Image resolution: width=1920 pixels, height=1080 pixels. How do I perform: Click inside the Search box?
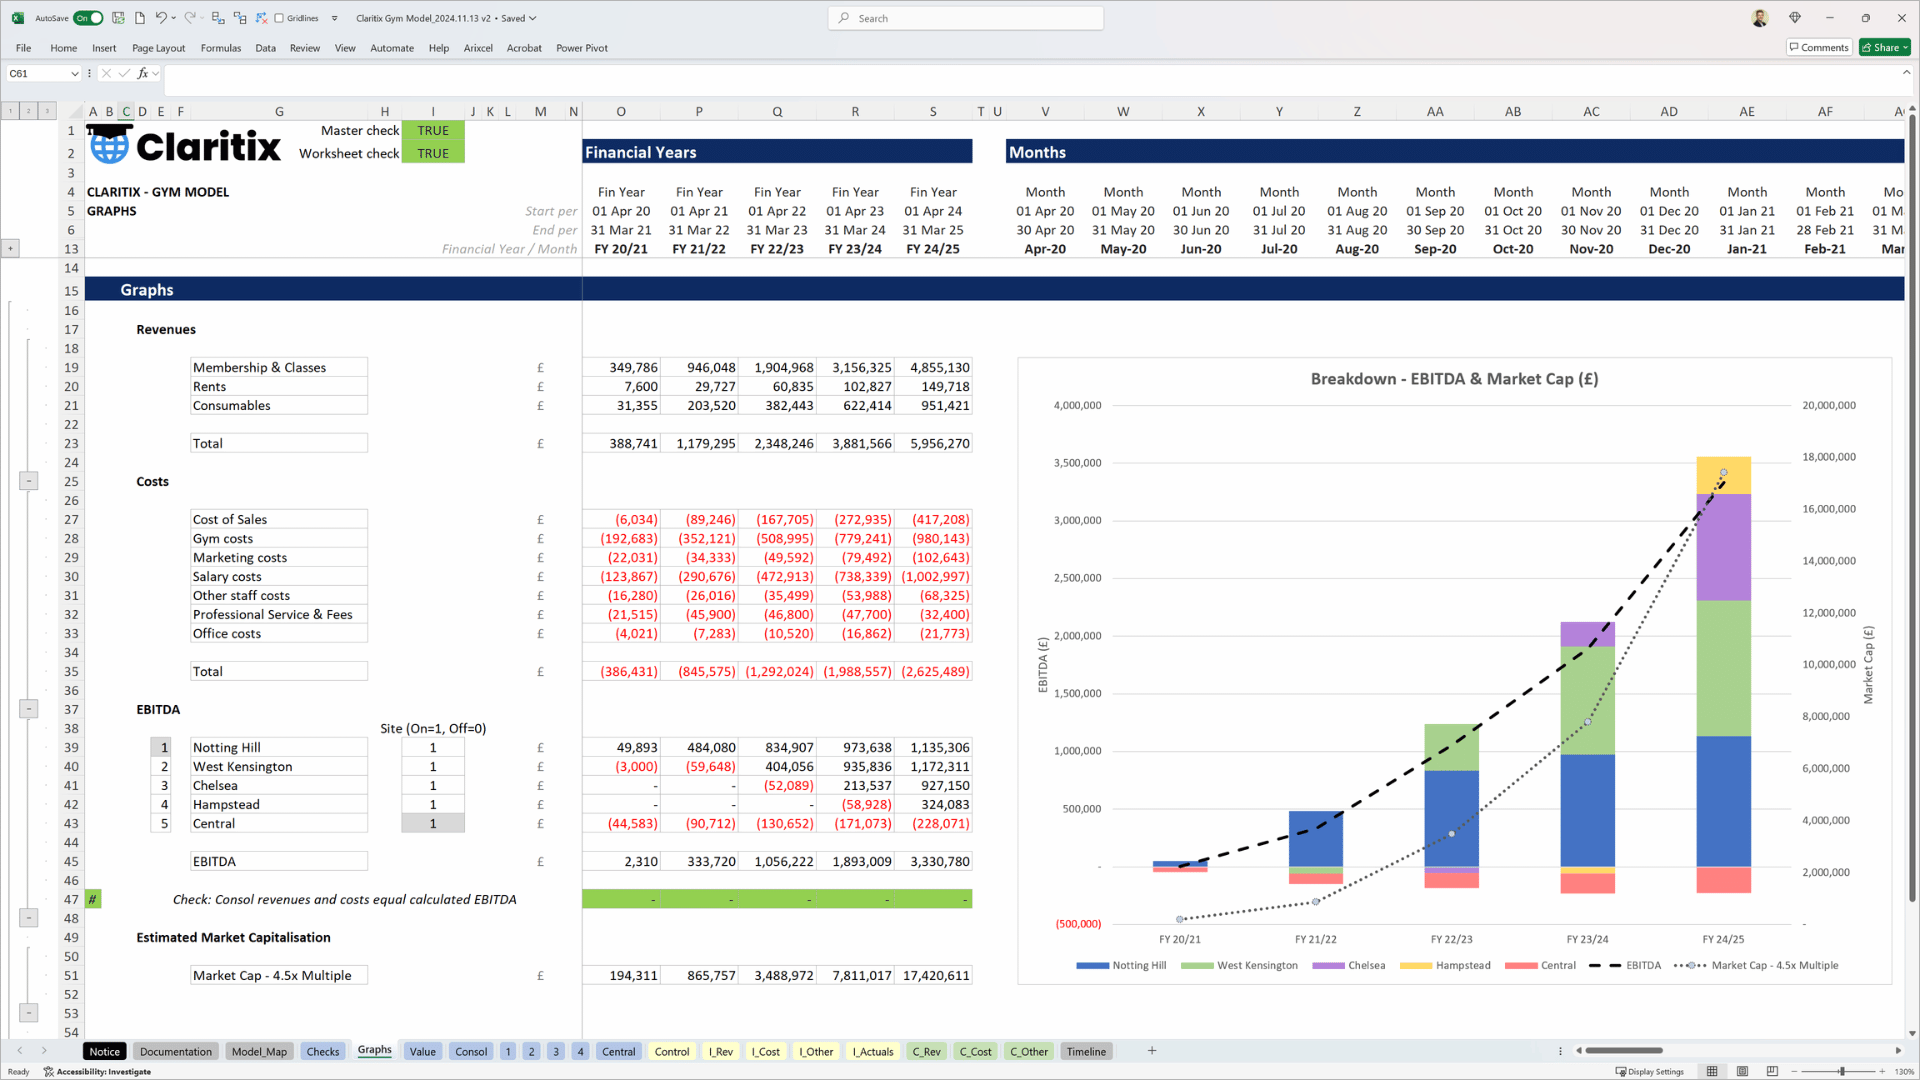[966, 18]
